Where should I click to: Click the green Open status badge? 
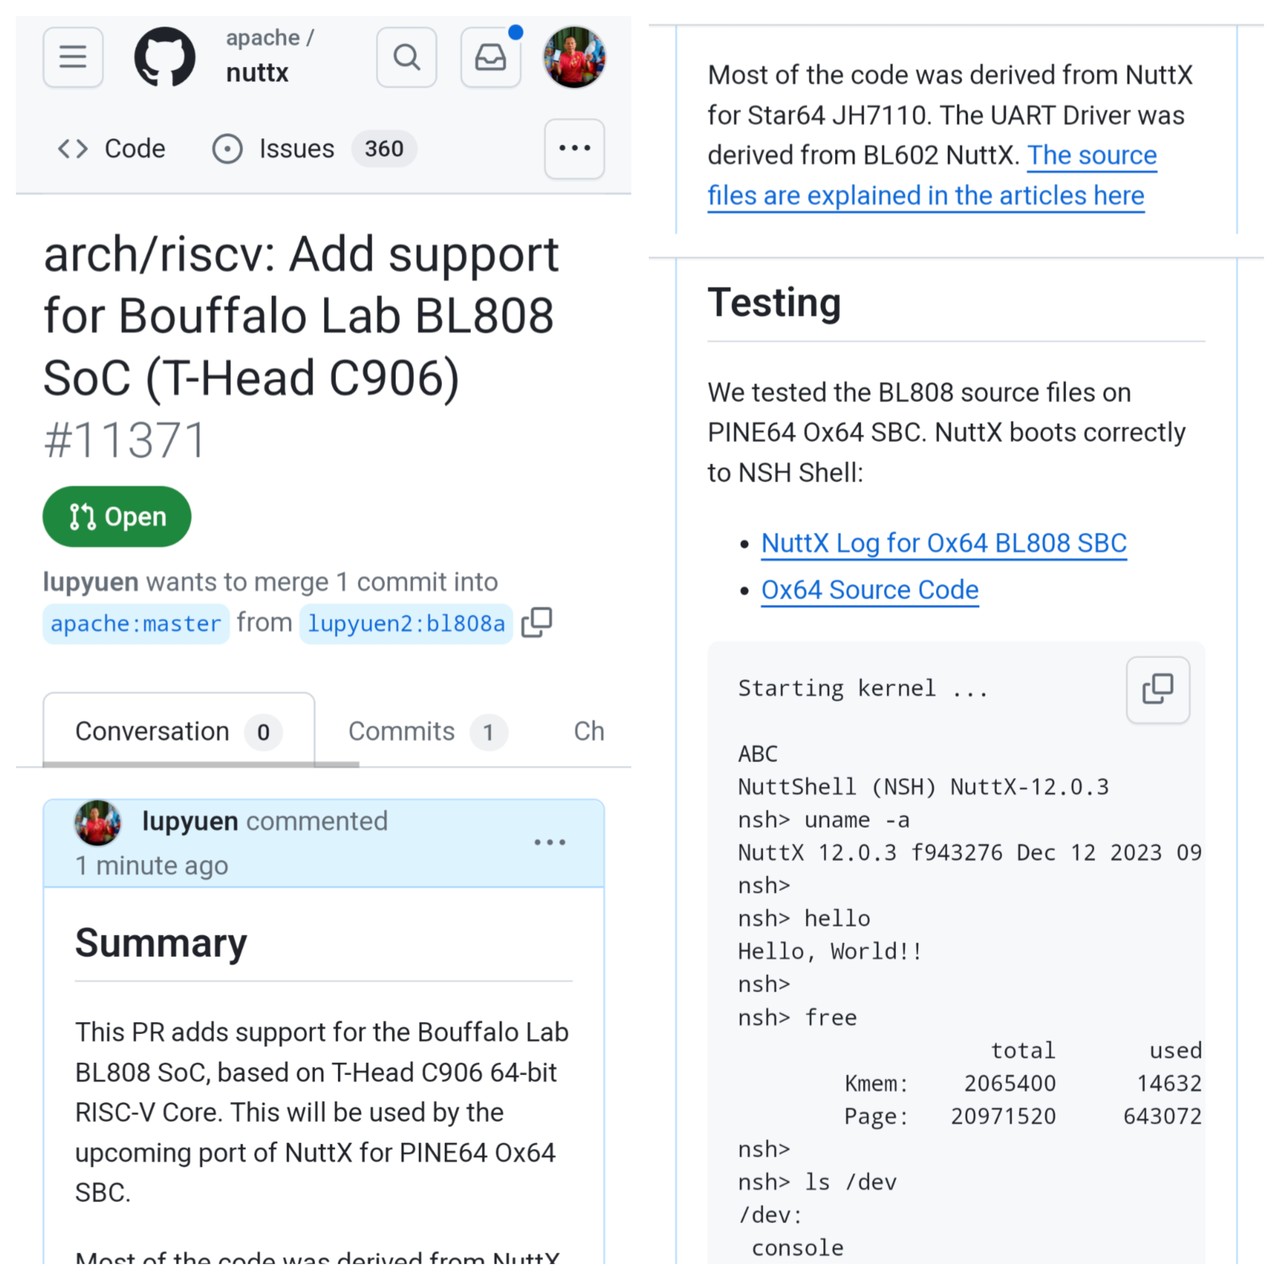click(117, 517)
